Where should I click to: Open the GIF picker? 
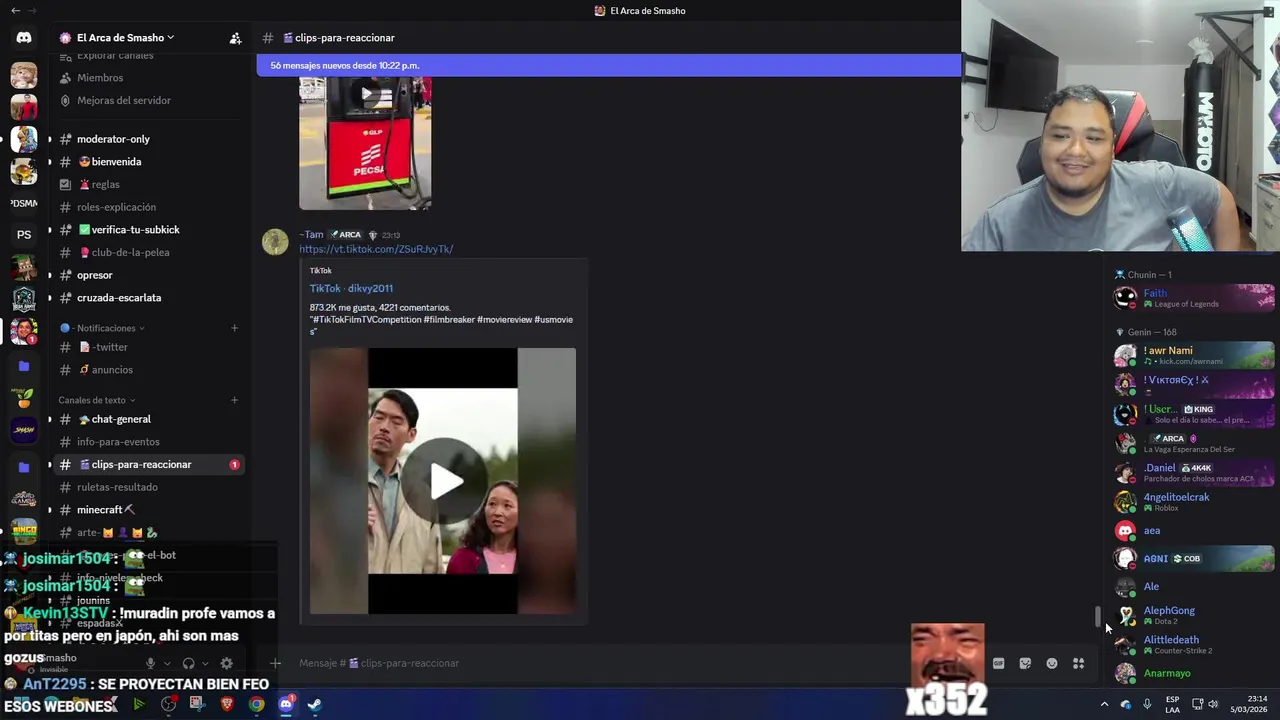click(x=998, y=663)
